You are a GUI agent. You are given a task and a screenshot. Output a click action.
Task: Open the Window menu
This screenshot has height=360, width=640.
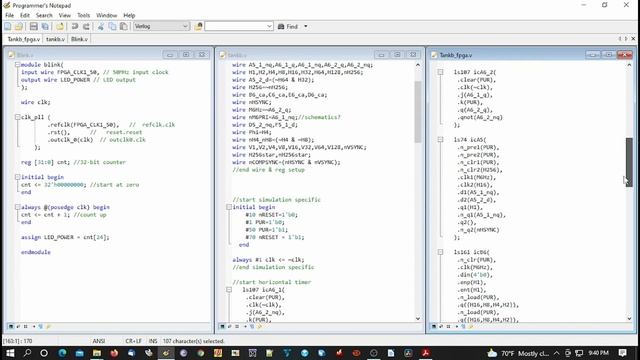[107, 15]
